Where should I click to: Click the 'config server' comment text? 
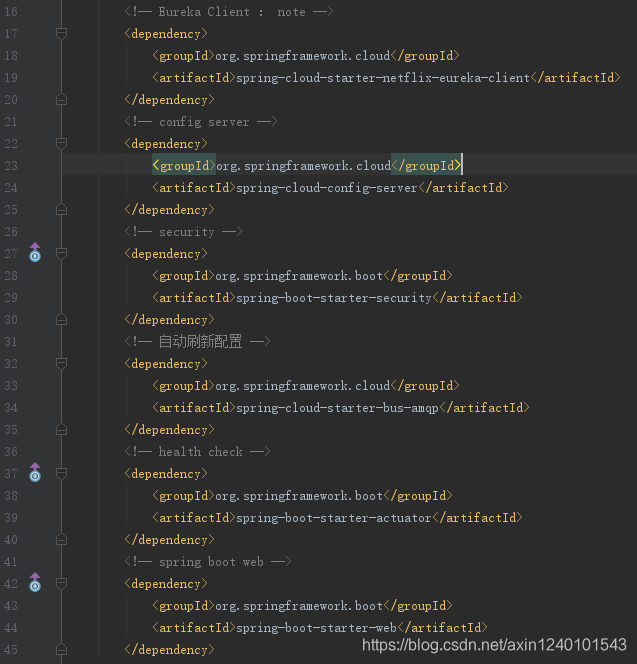point(204,122)
